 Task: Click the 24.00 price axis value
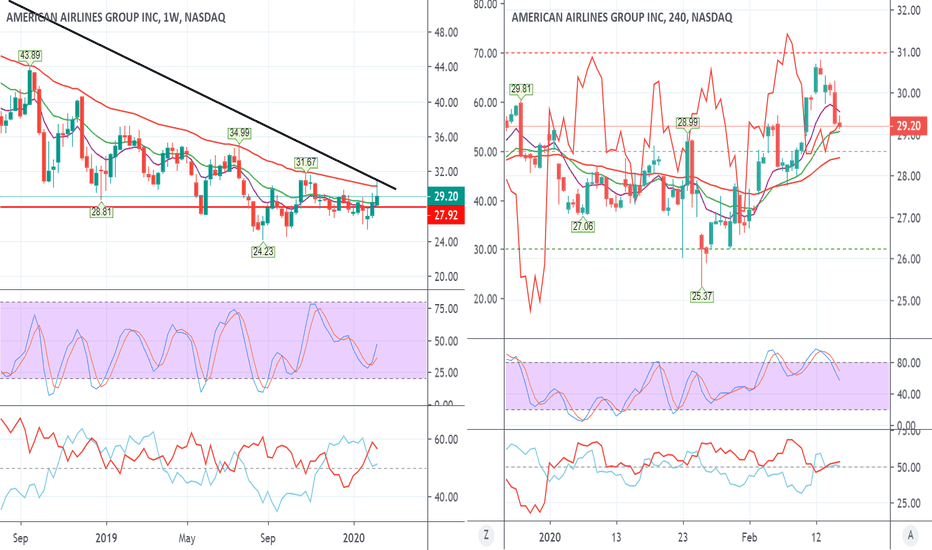446,242
